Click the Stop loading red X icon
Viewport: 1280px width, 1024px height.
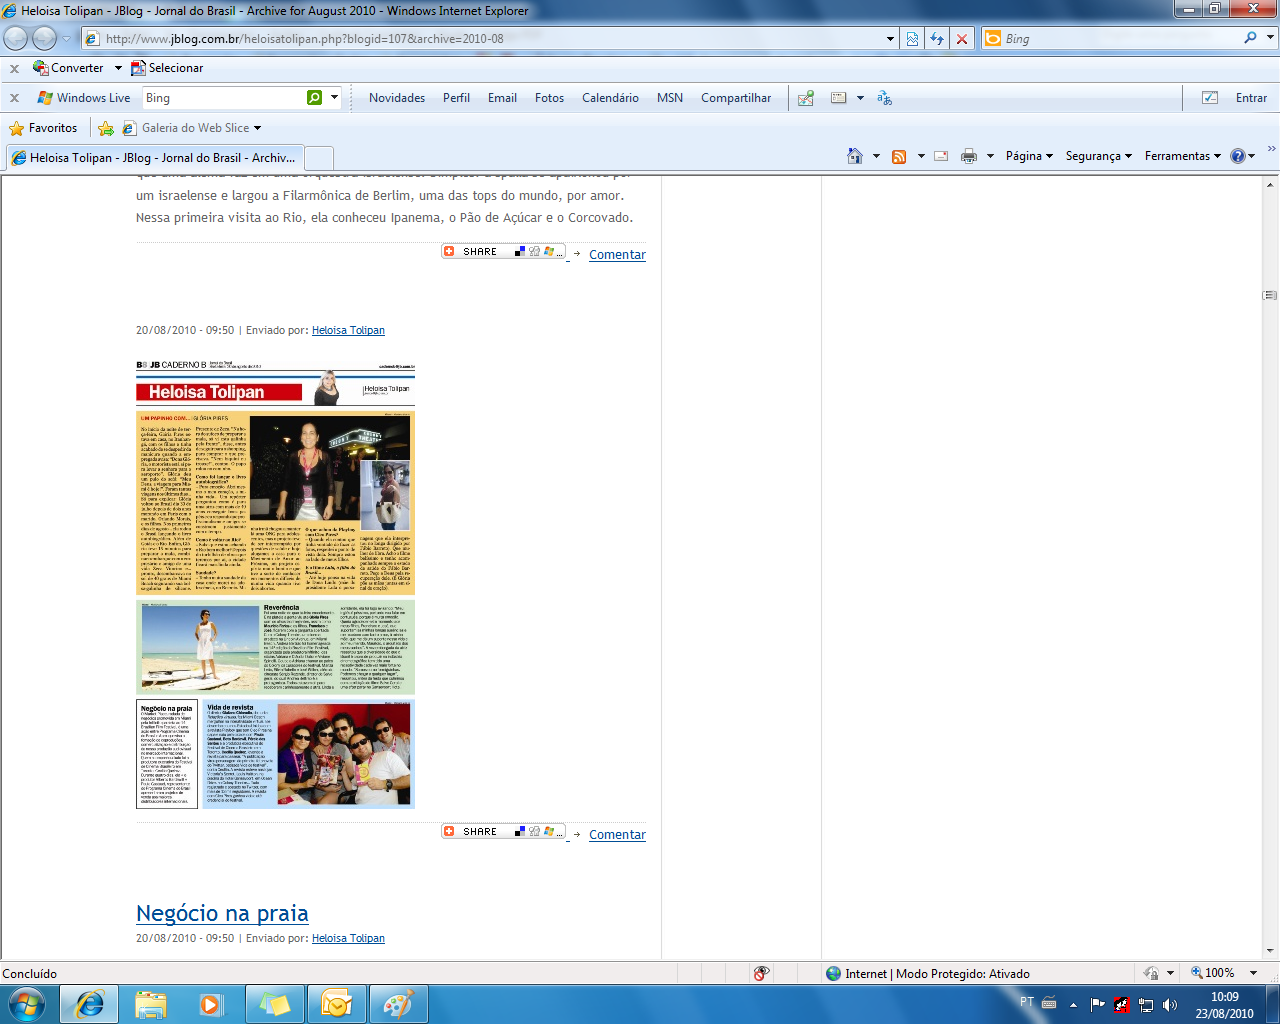click(x=962, y=39)
